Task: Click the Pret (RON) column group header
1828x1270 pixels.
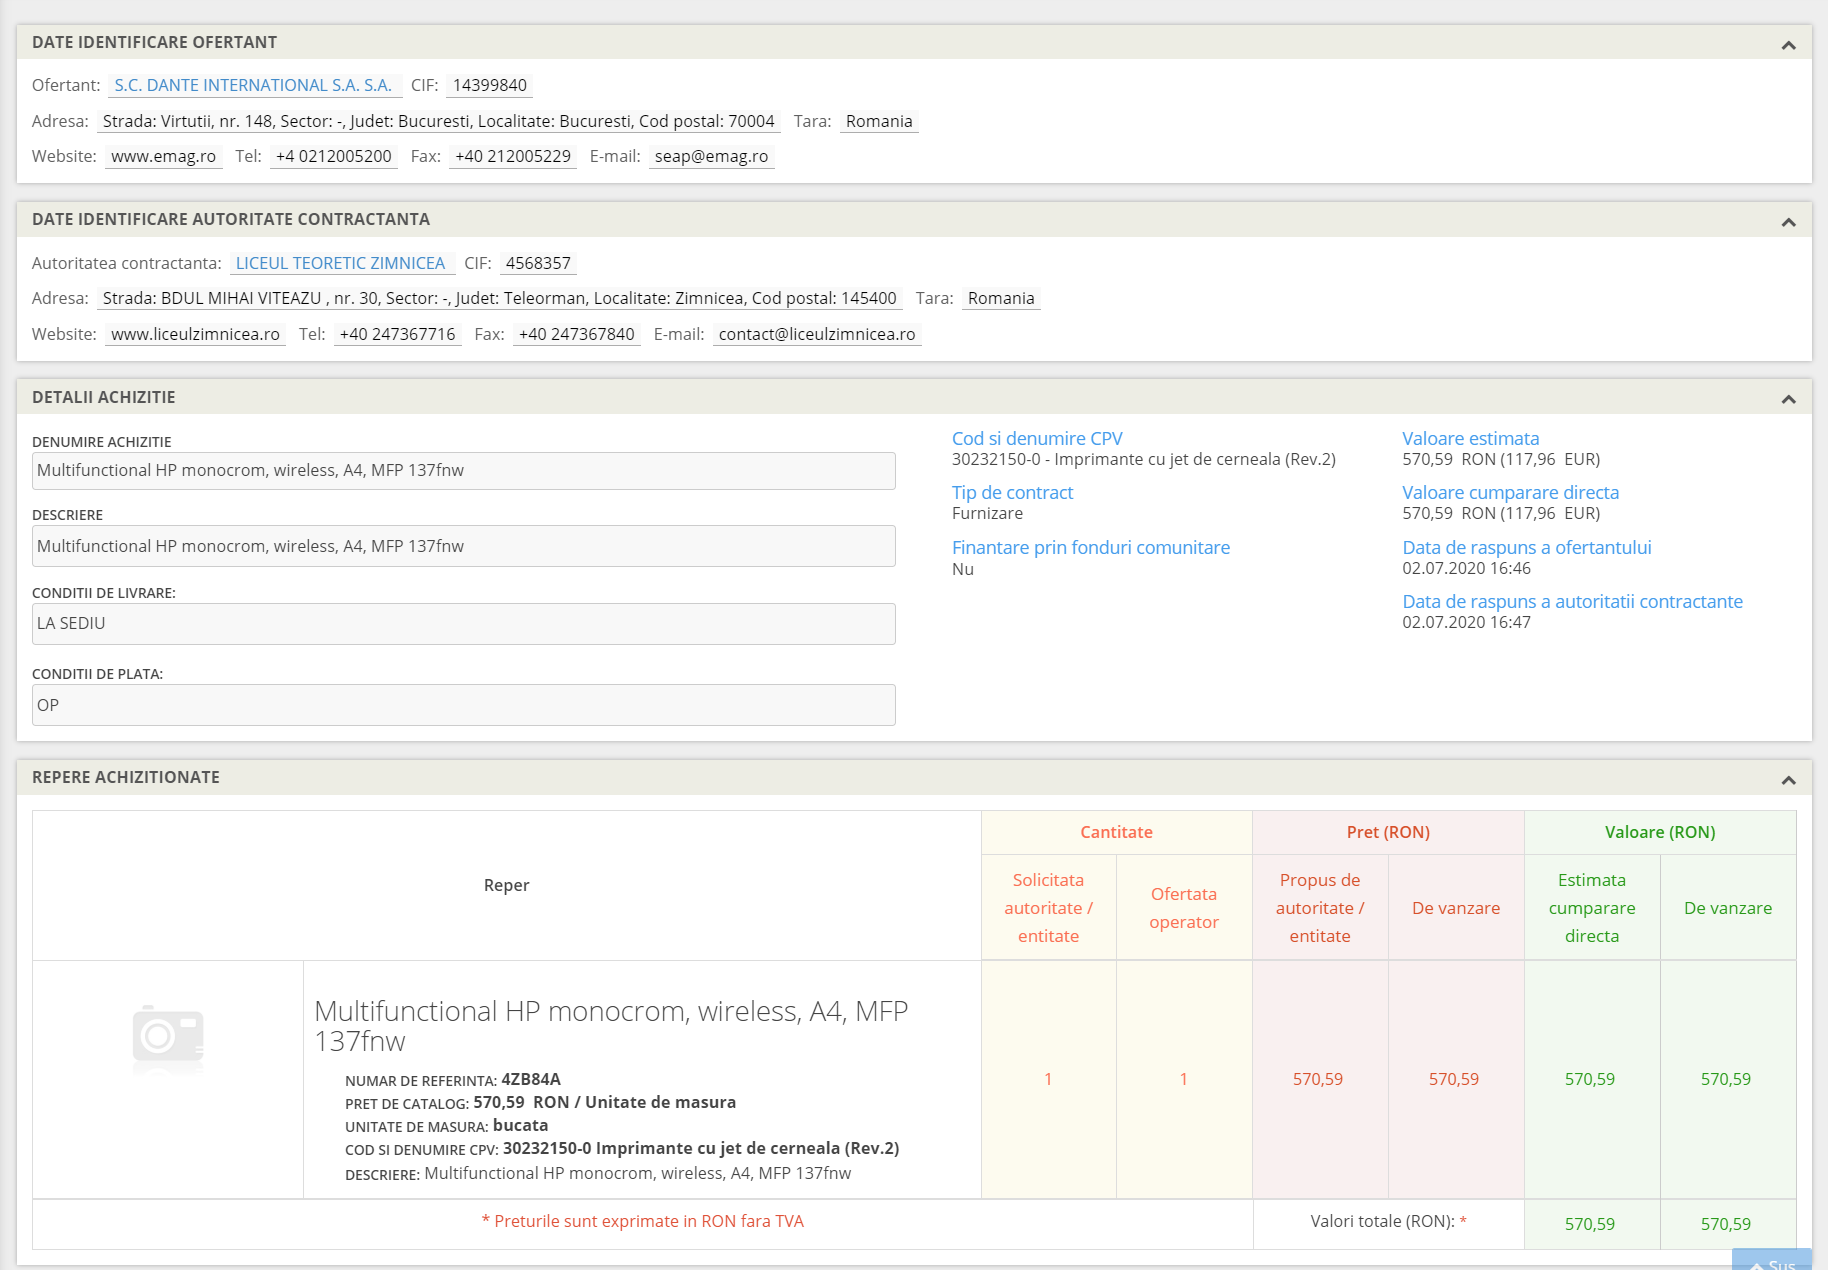Action: coord(1388,832)
